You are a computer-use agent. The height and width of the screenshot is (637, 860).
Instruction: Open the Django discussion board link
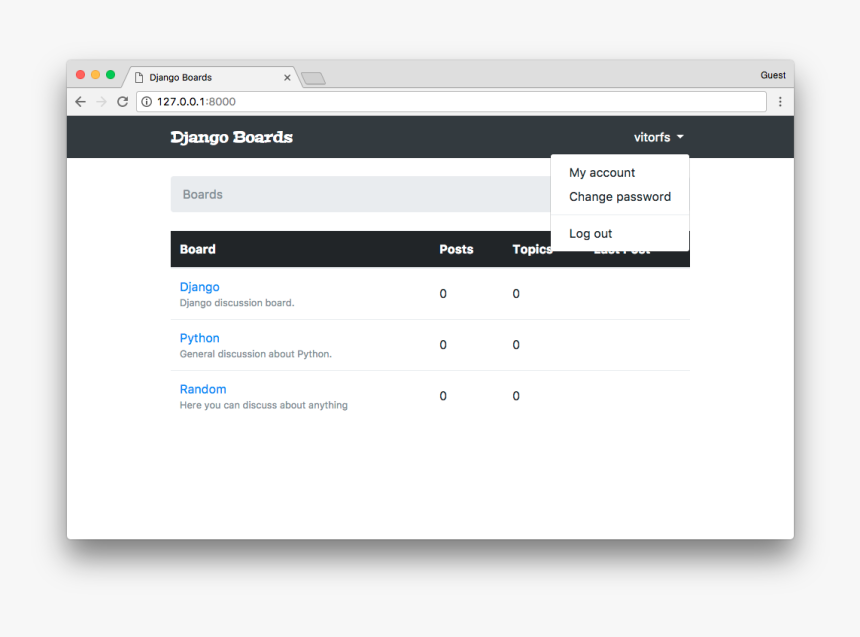[199, 287]
